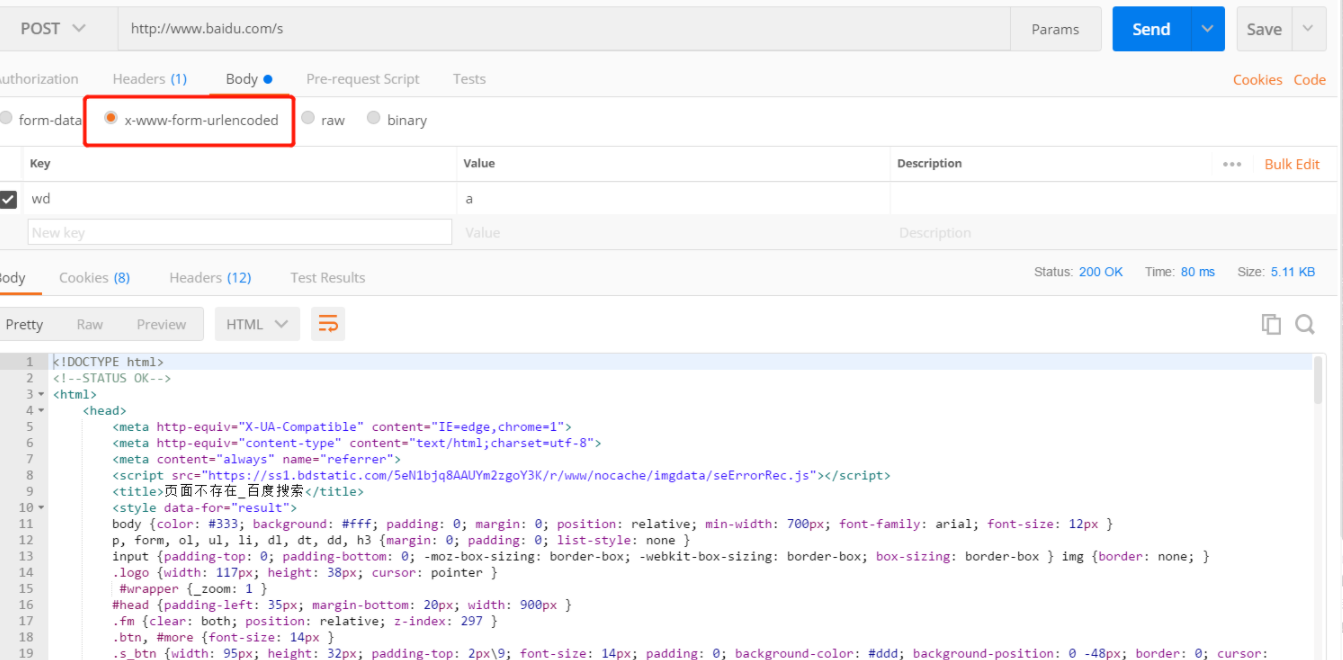Image resolution: width=1343 pixels, height=660 pixels.
Task: Open response Headers (12) tab
Action: 210,278
